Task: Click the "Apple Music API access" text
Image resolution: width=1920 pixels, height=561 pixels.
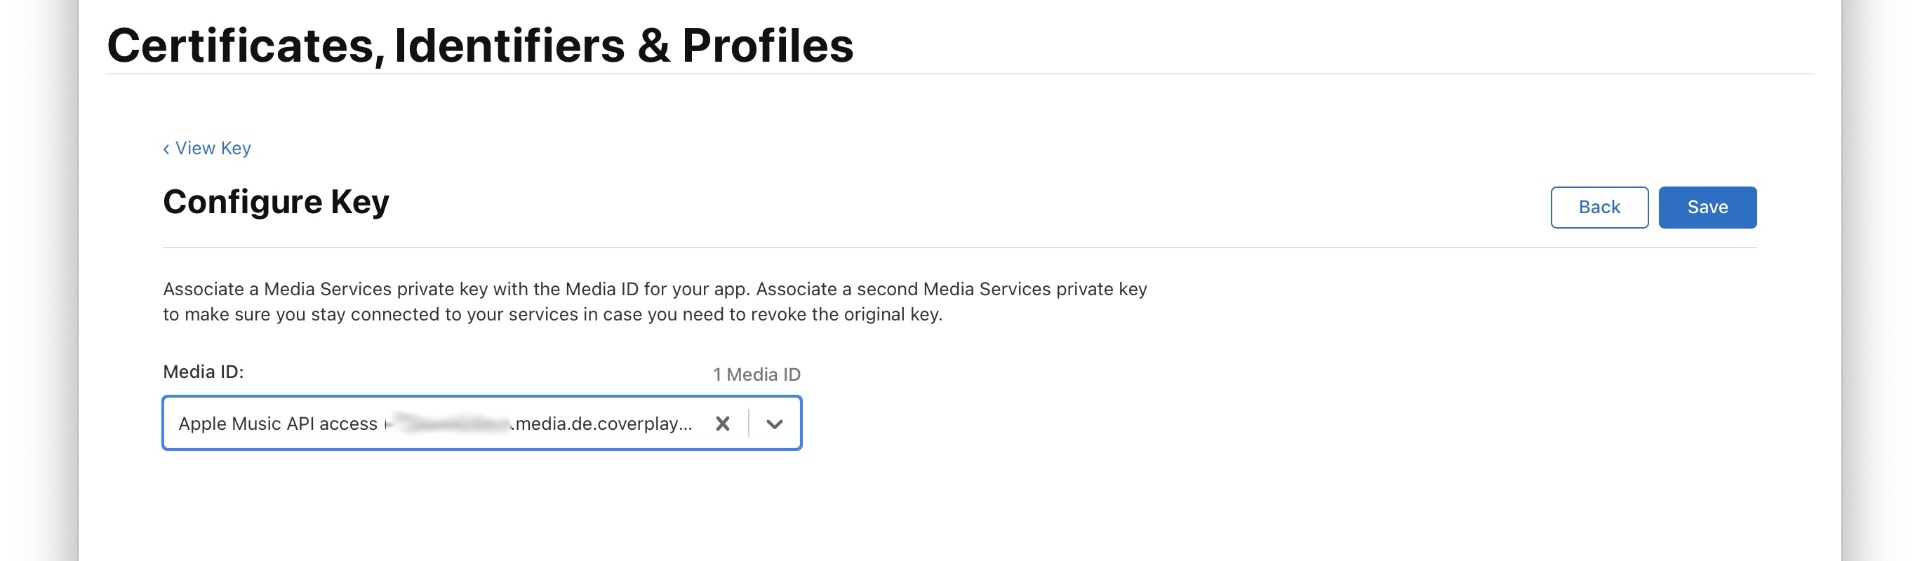Action: pos(278,424)
